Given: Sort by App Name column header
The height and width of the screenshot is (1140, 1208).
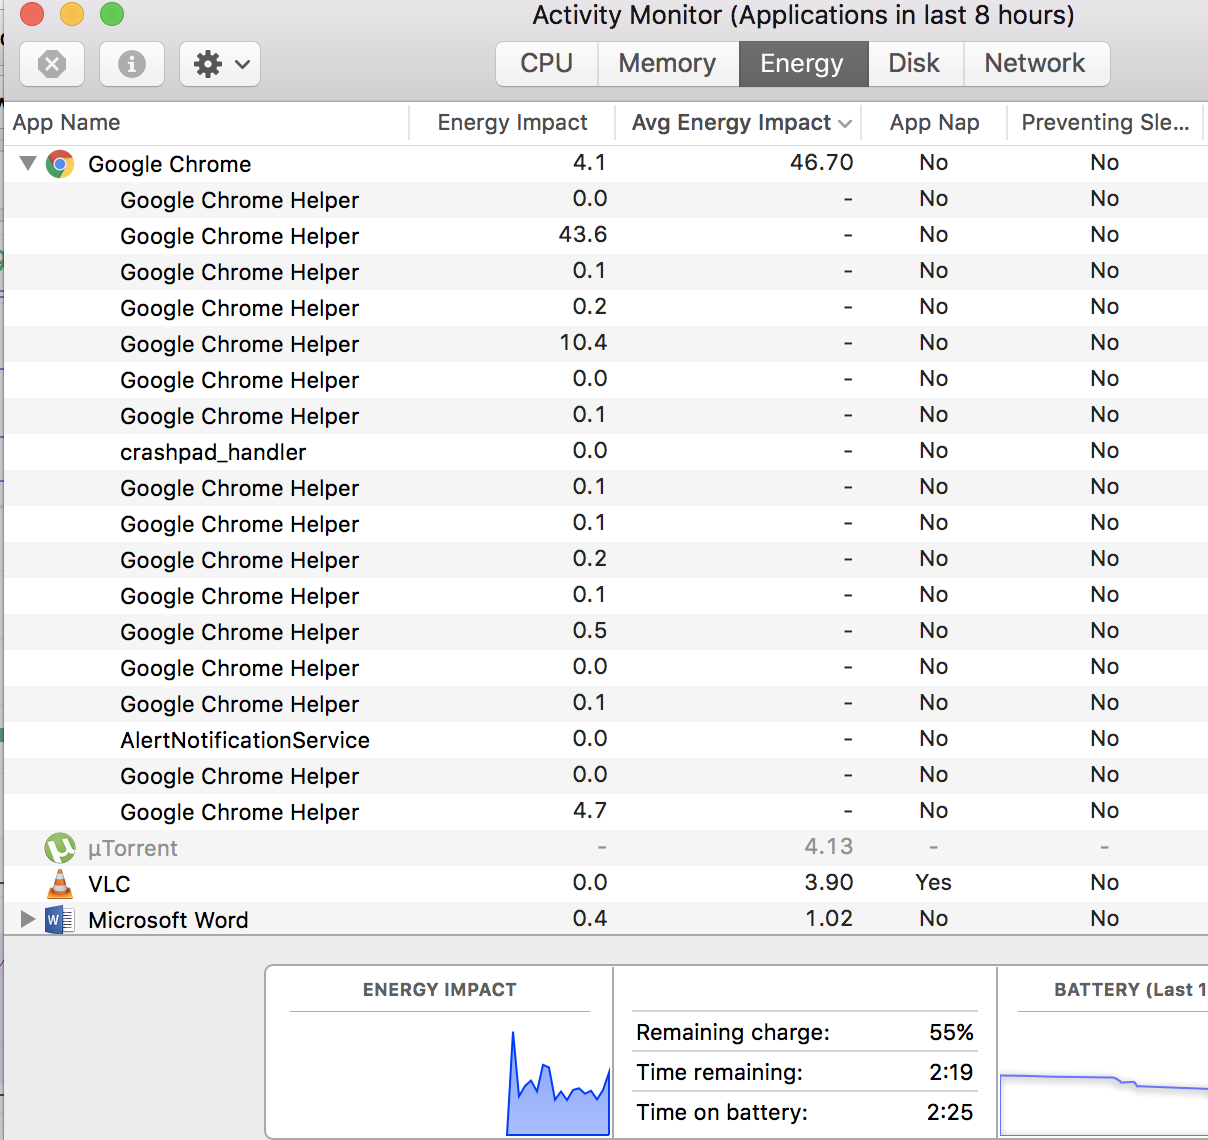Looking at the screenshot, I should tap(207, 123).
